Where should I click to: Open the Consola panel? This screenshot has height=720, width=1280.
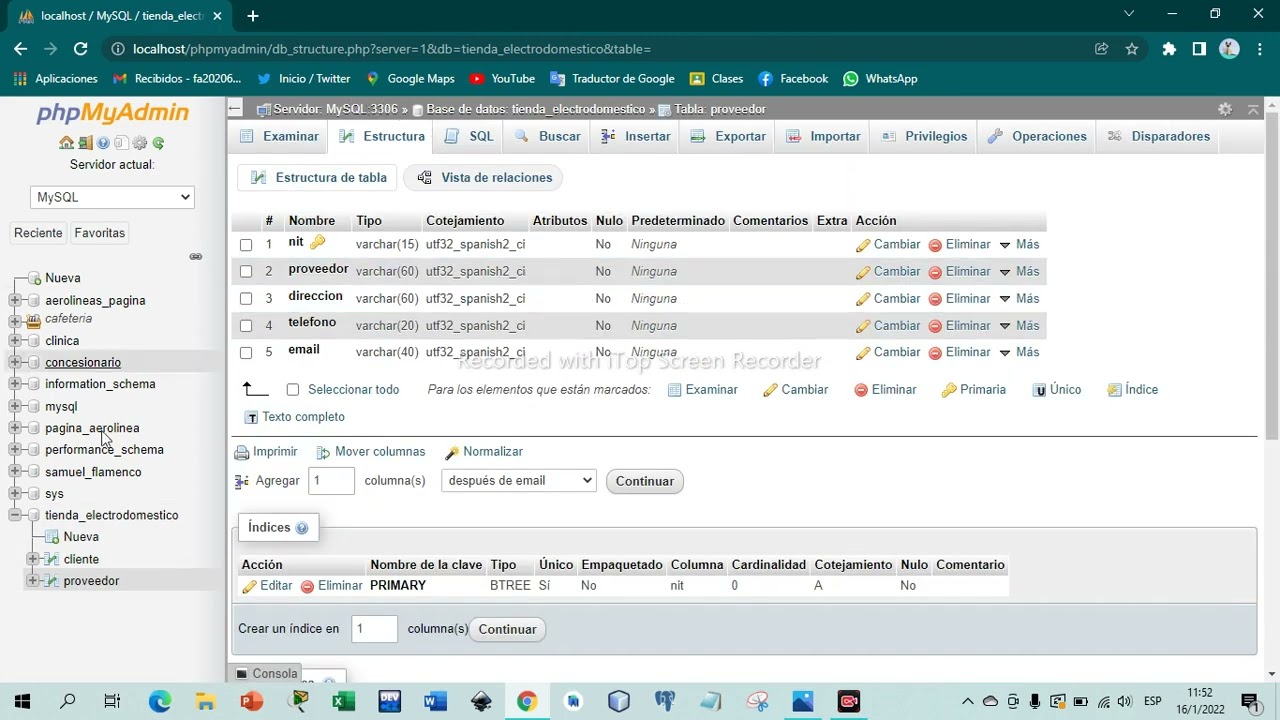click(267, 674)
